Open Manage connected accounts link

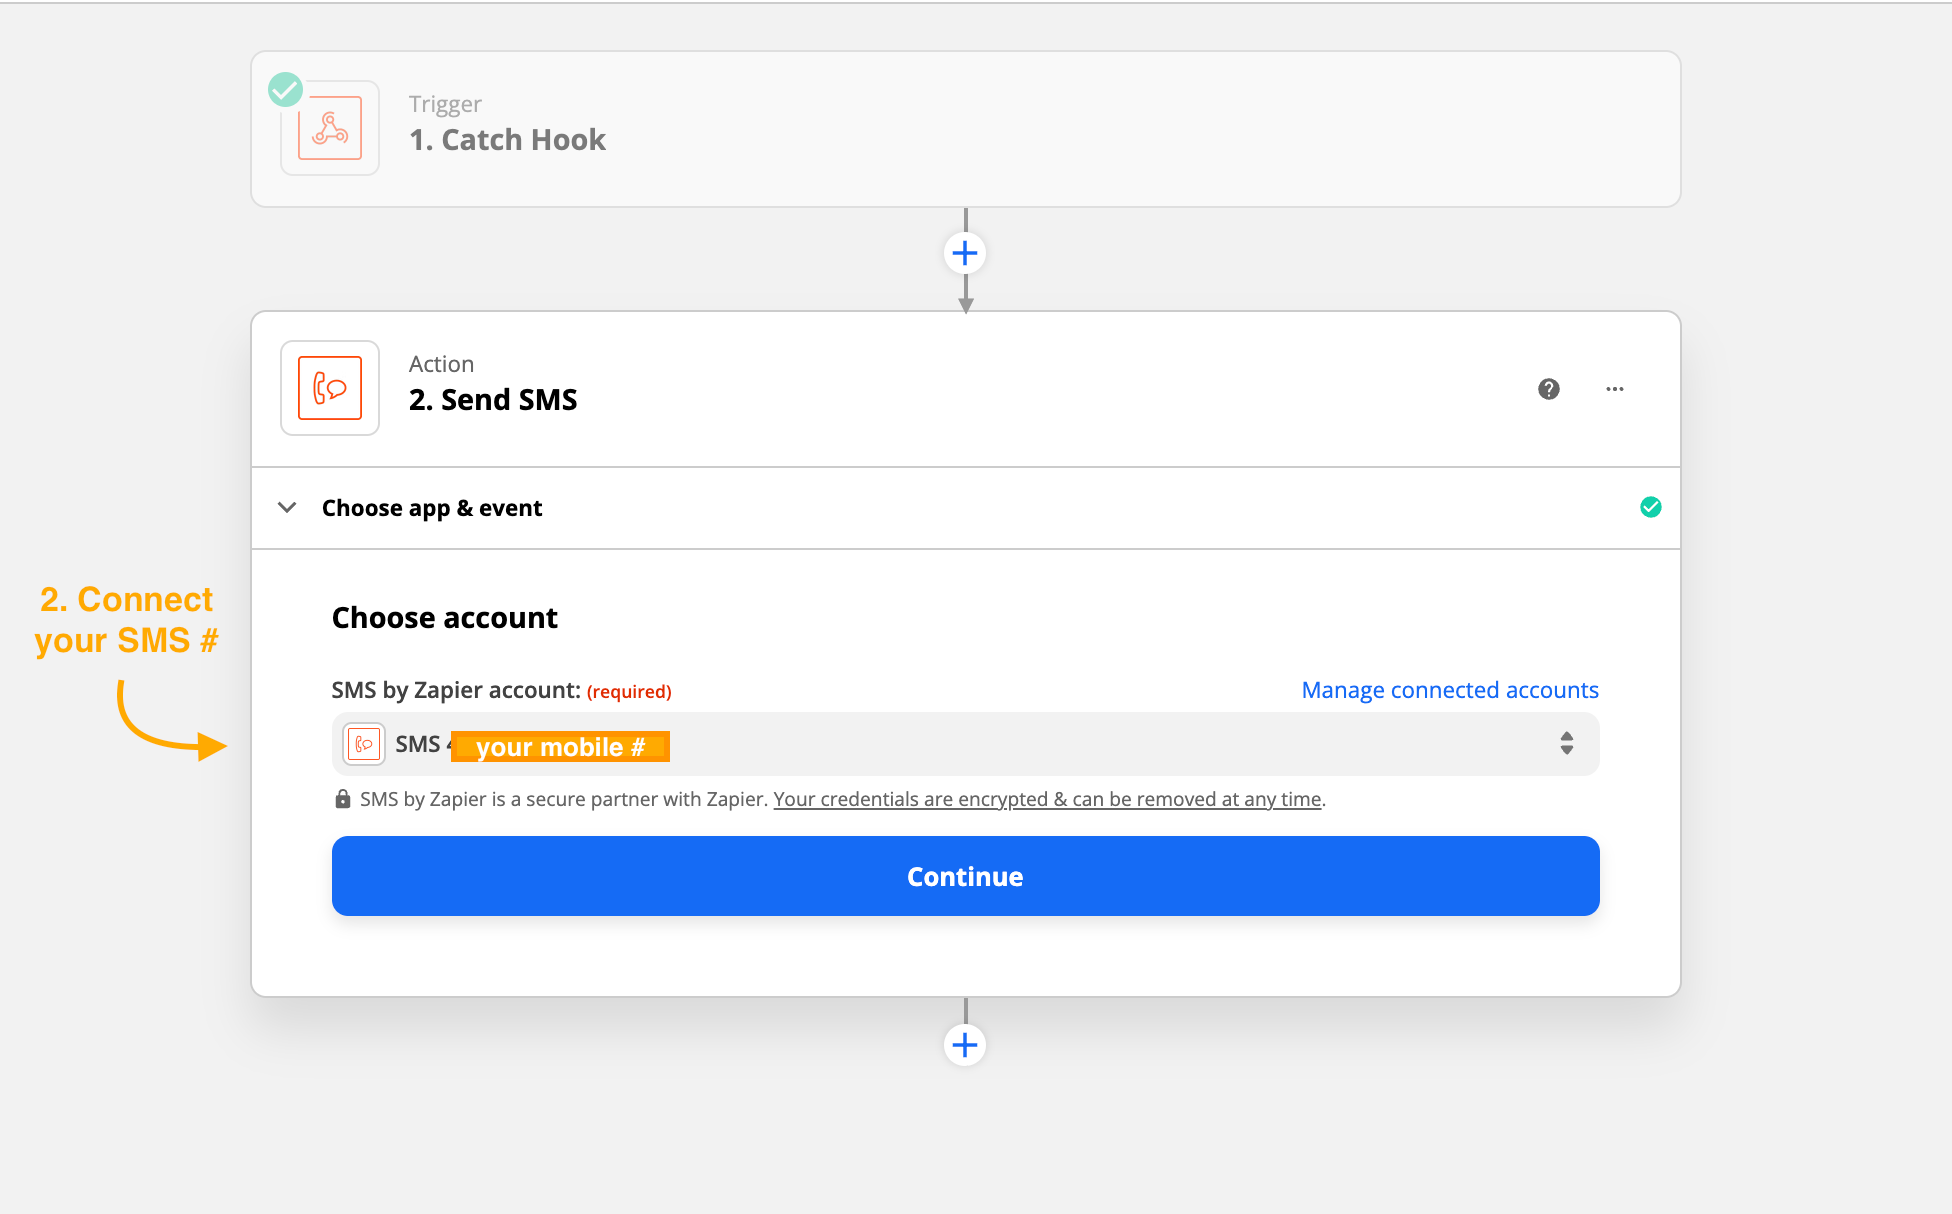tap(1450, 690)
